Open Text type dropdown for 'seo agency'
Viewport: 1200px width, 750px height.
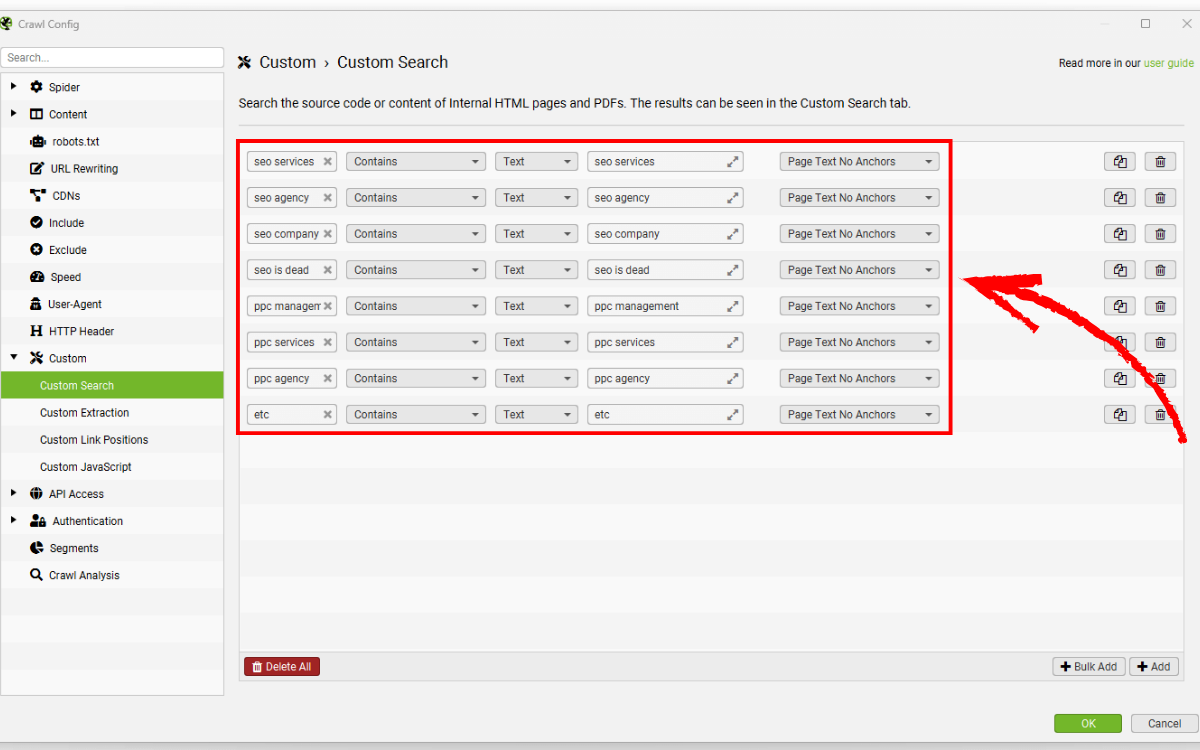tap(536, 198)
